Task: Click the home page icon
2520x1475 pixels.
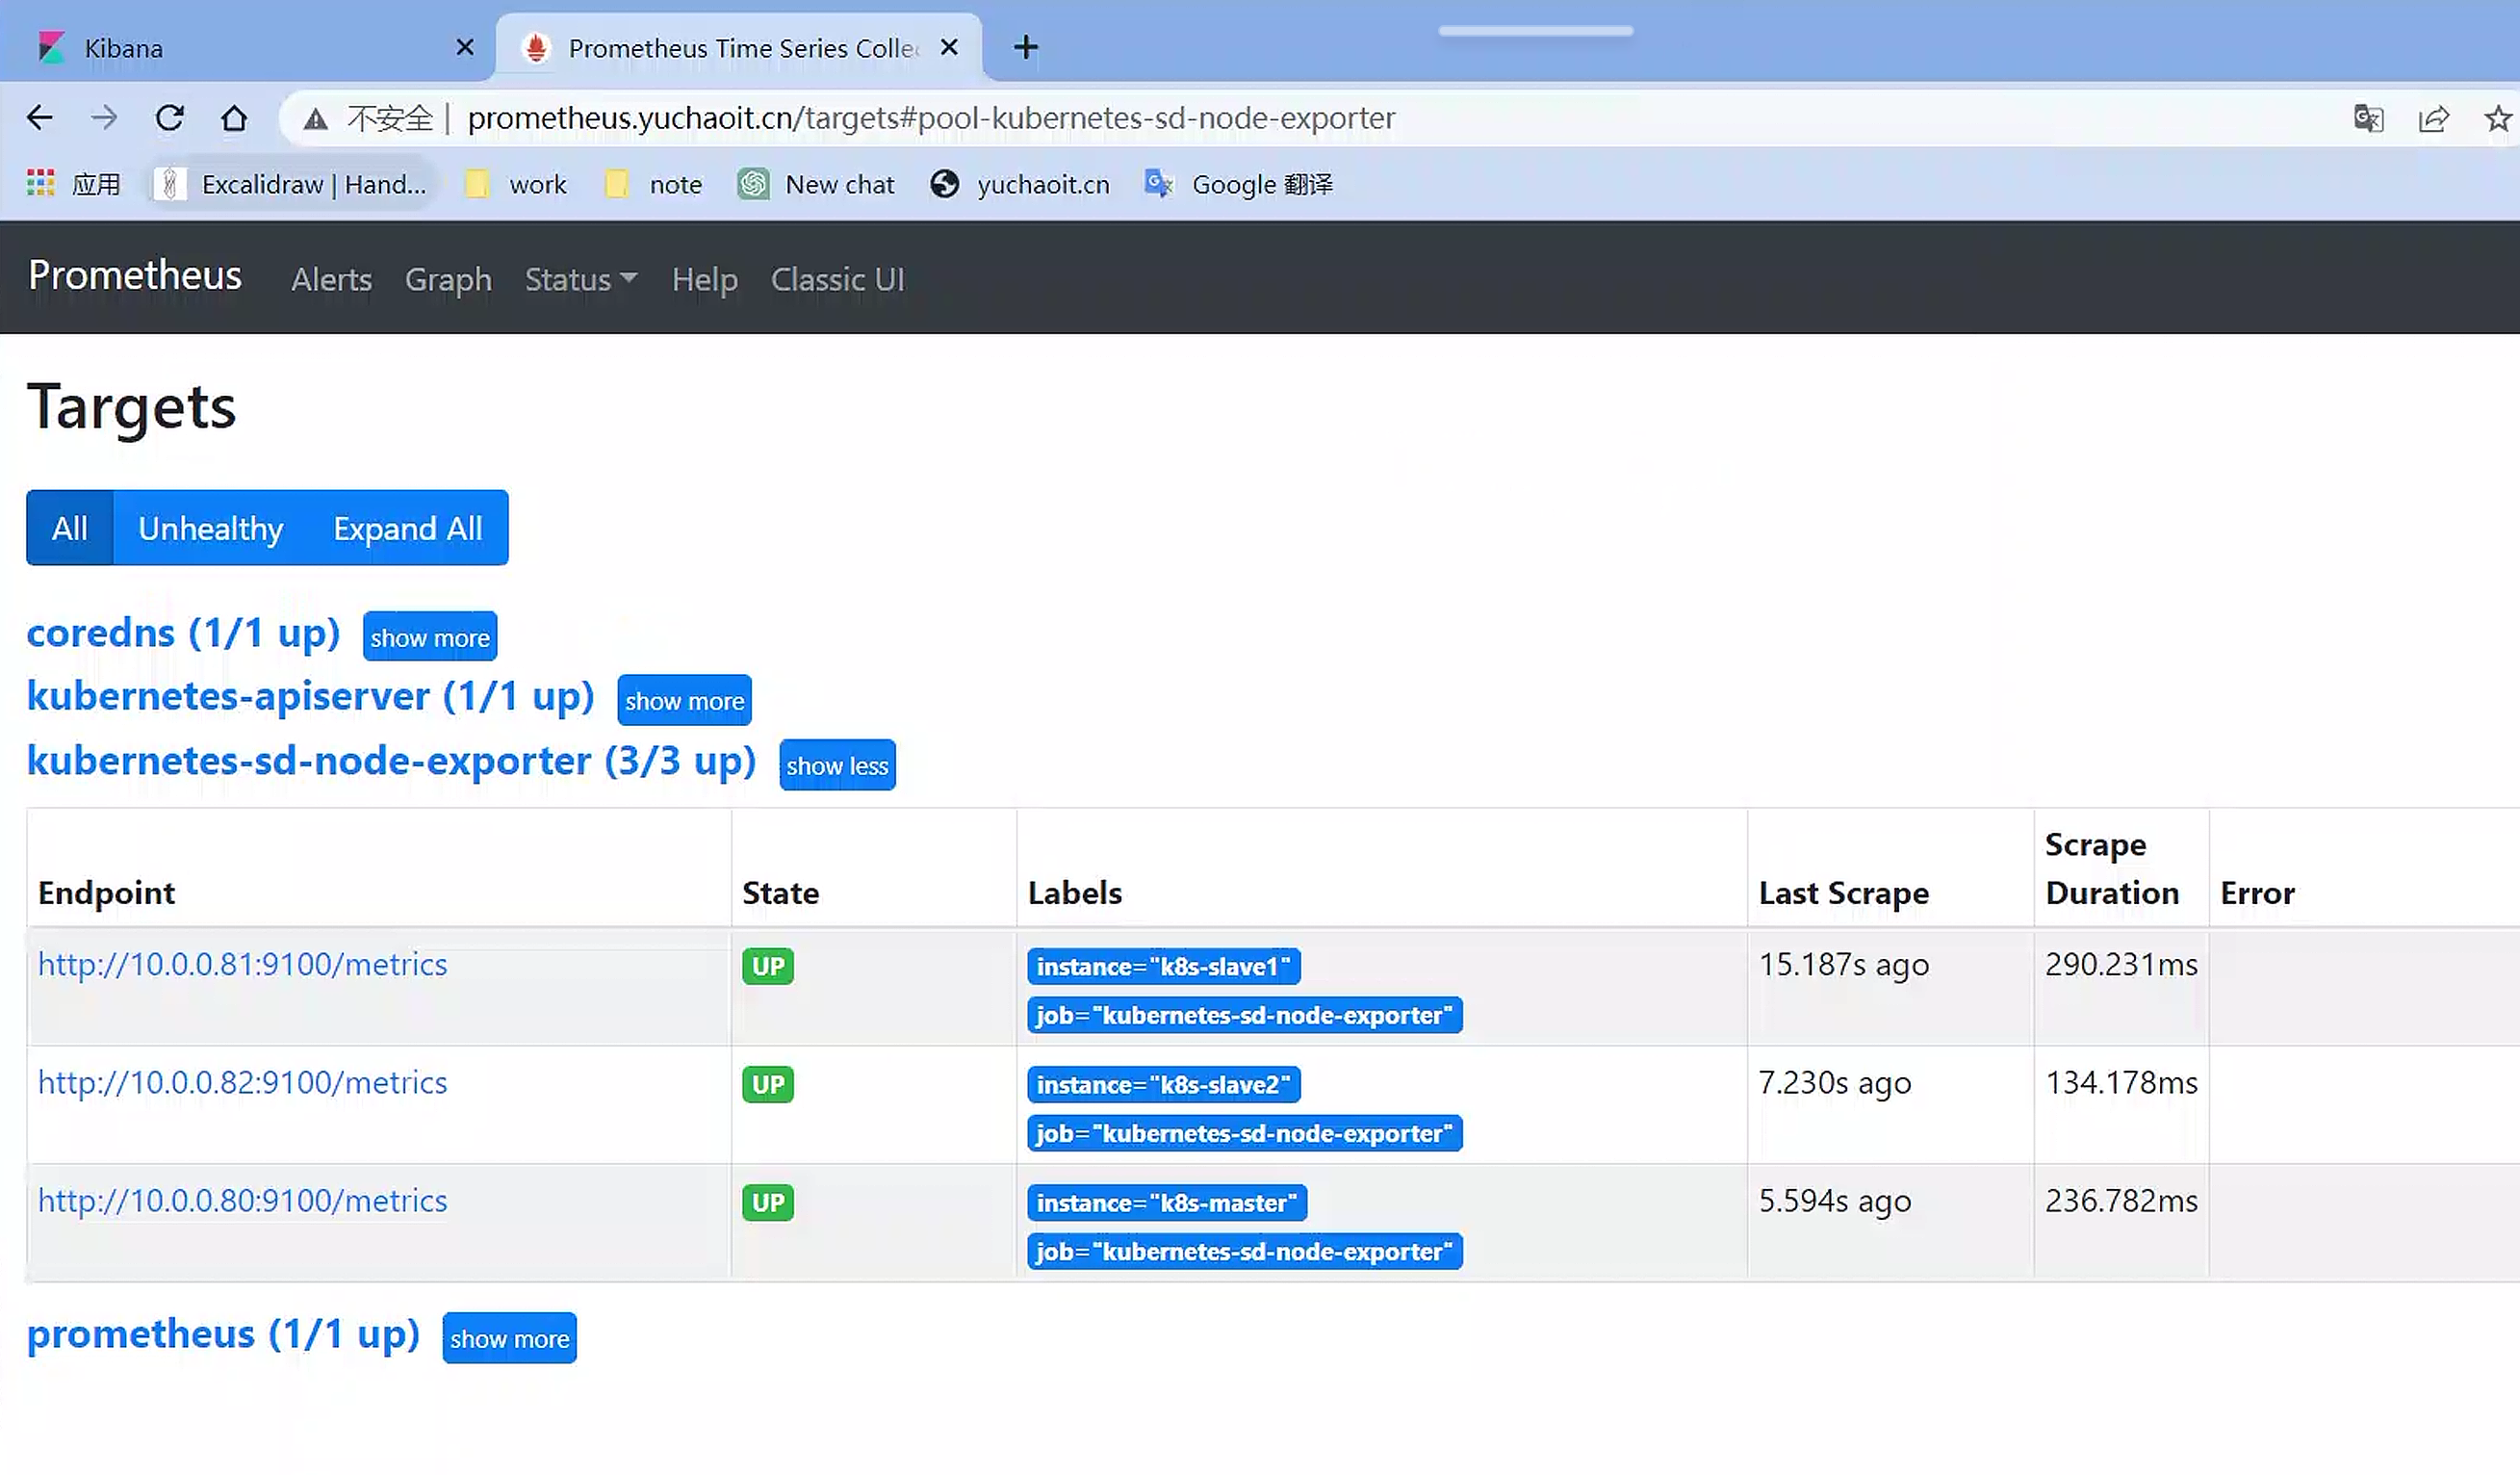Action: pyautogui.click(x=234, y=118)
